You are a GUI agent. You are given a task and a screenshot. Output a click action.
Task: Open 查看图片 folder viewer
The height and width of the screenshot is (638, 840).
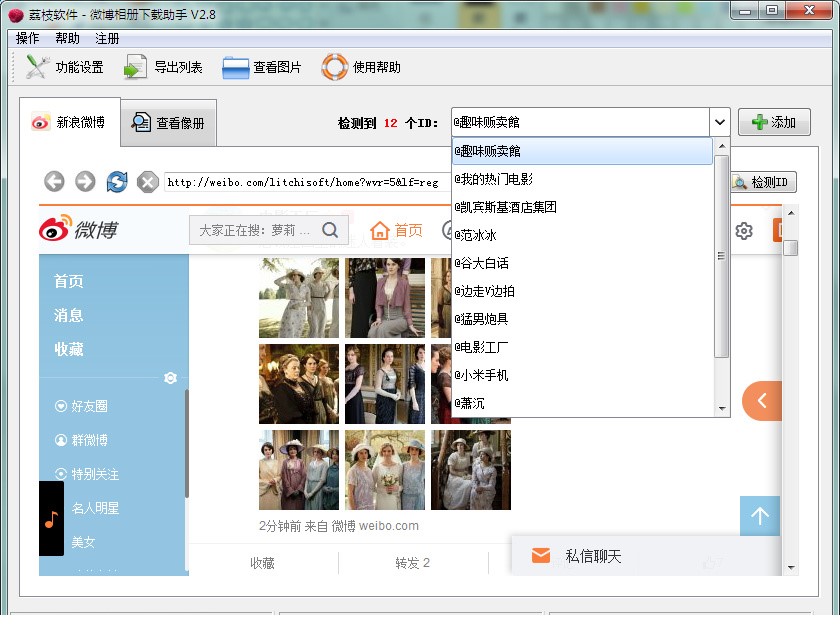(262, 67)
